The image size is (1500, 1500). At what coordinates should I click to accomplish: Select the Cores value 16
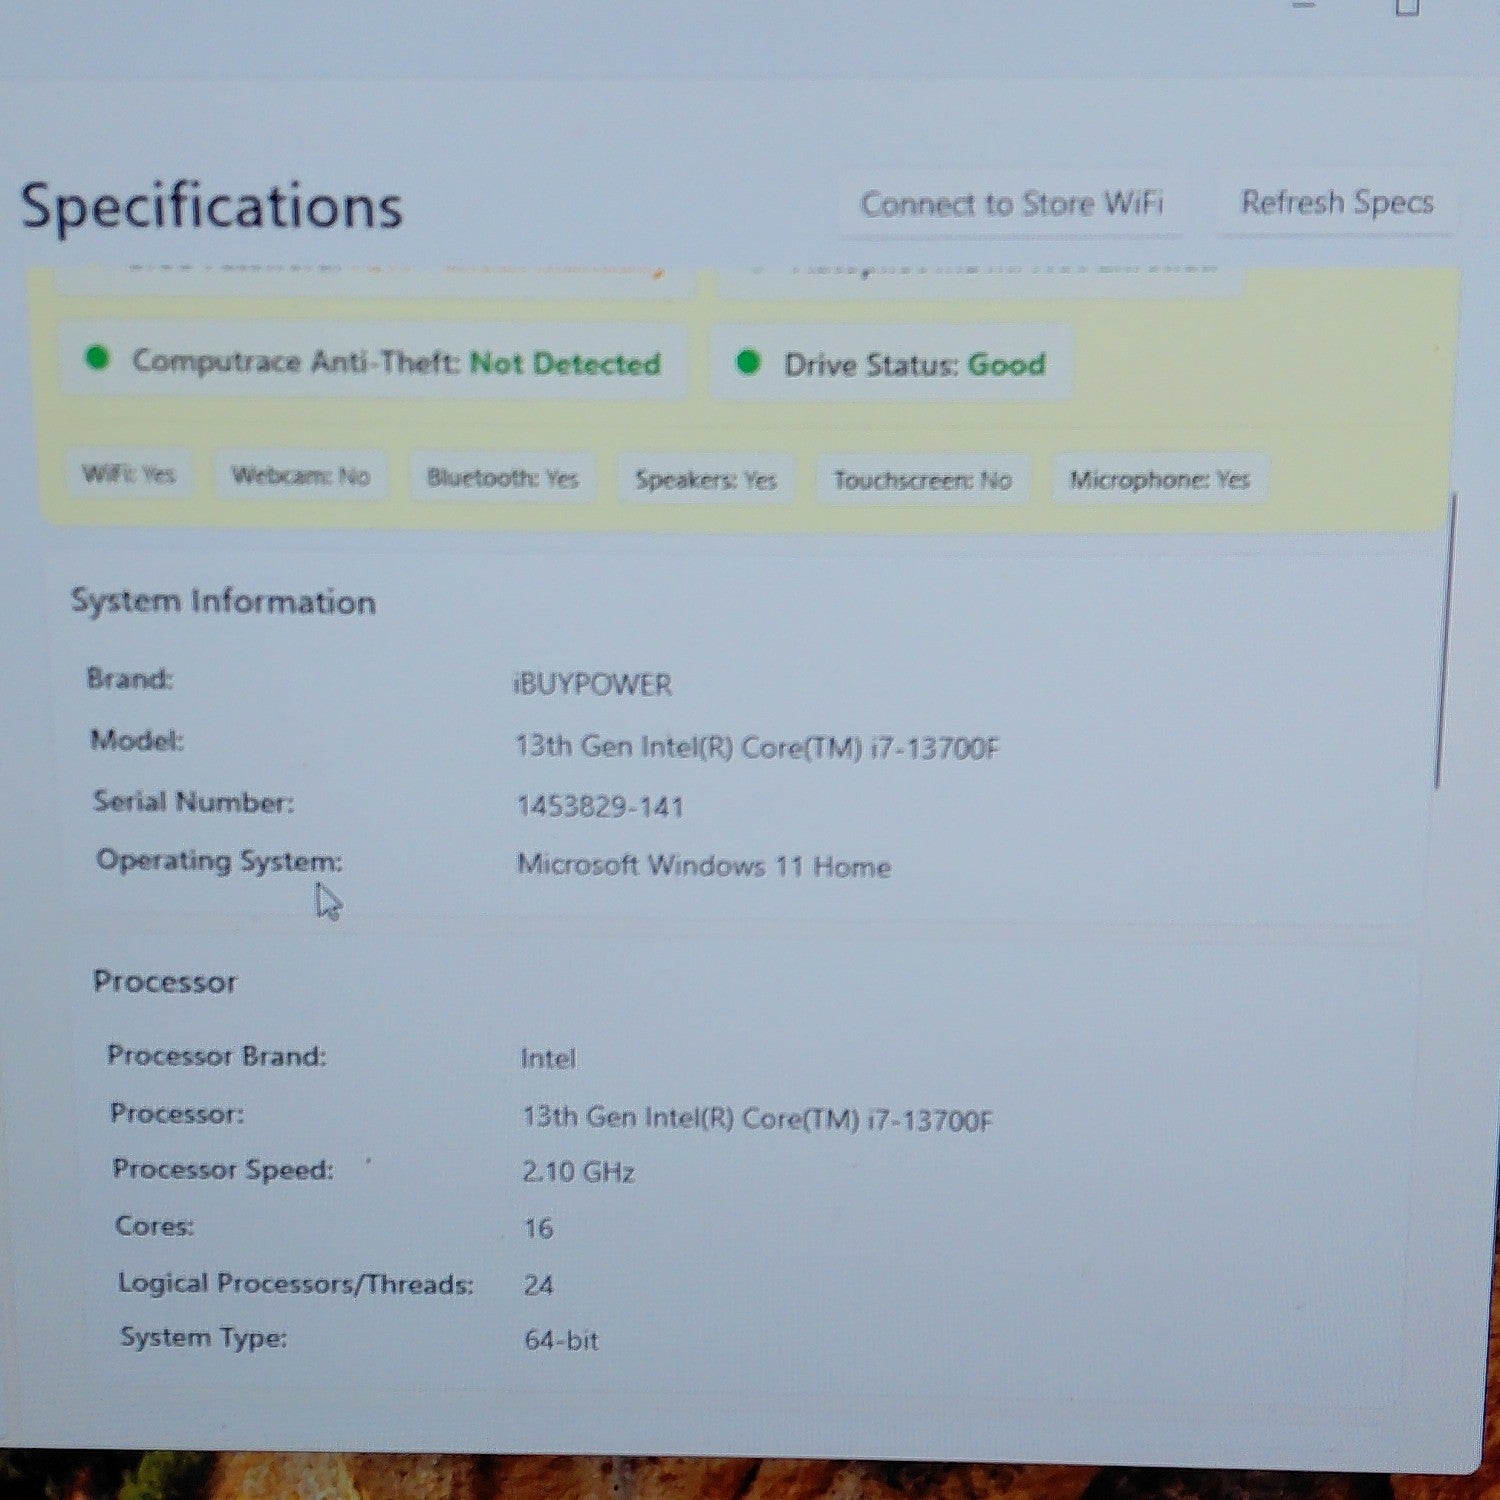(538, 1229)
